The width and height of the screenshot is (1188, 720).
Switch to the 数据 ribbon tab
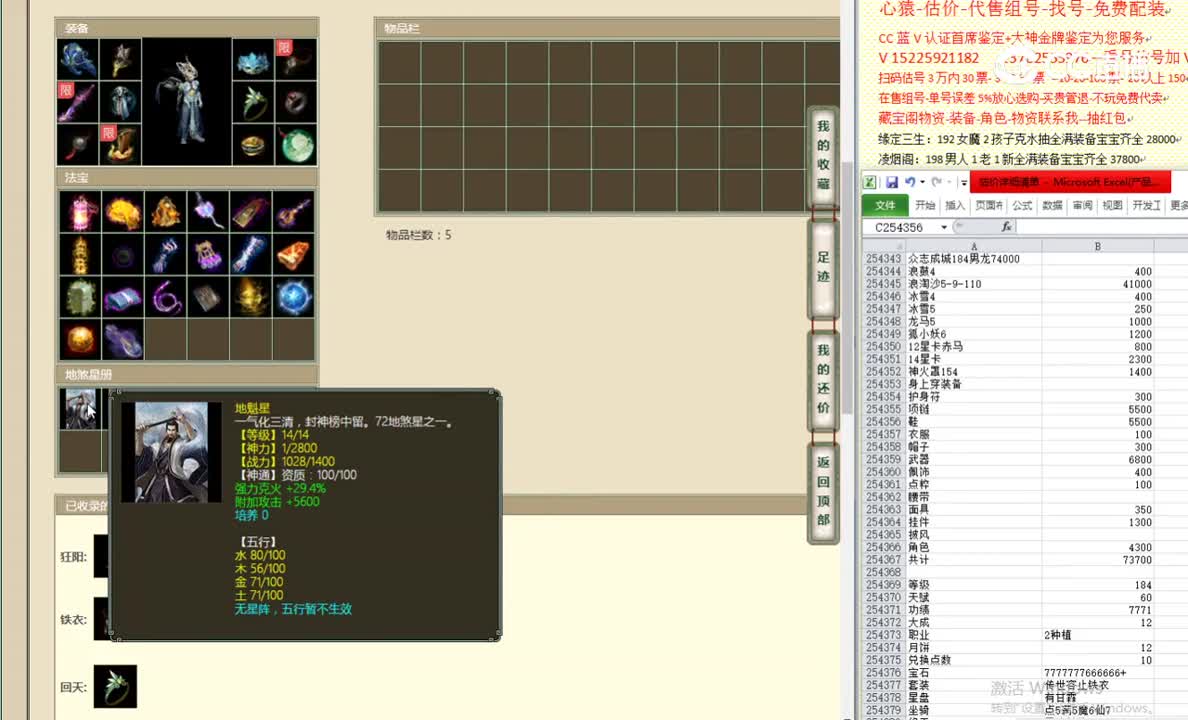(x=1052, y=205)
